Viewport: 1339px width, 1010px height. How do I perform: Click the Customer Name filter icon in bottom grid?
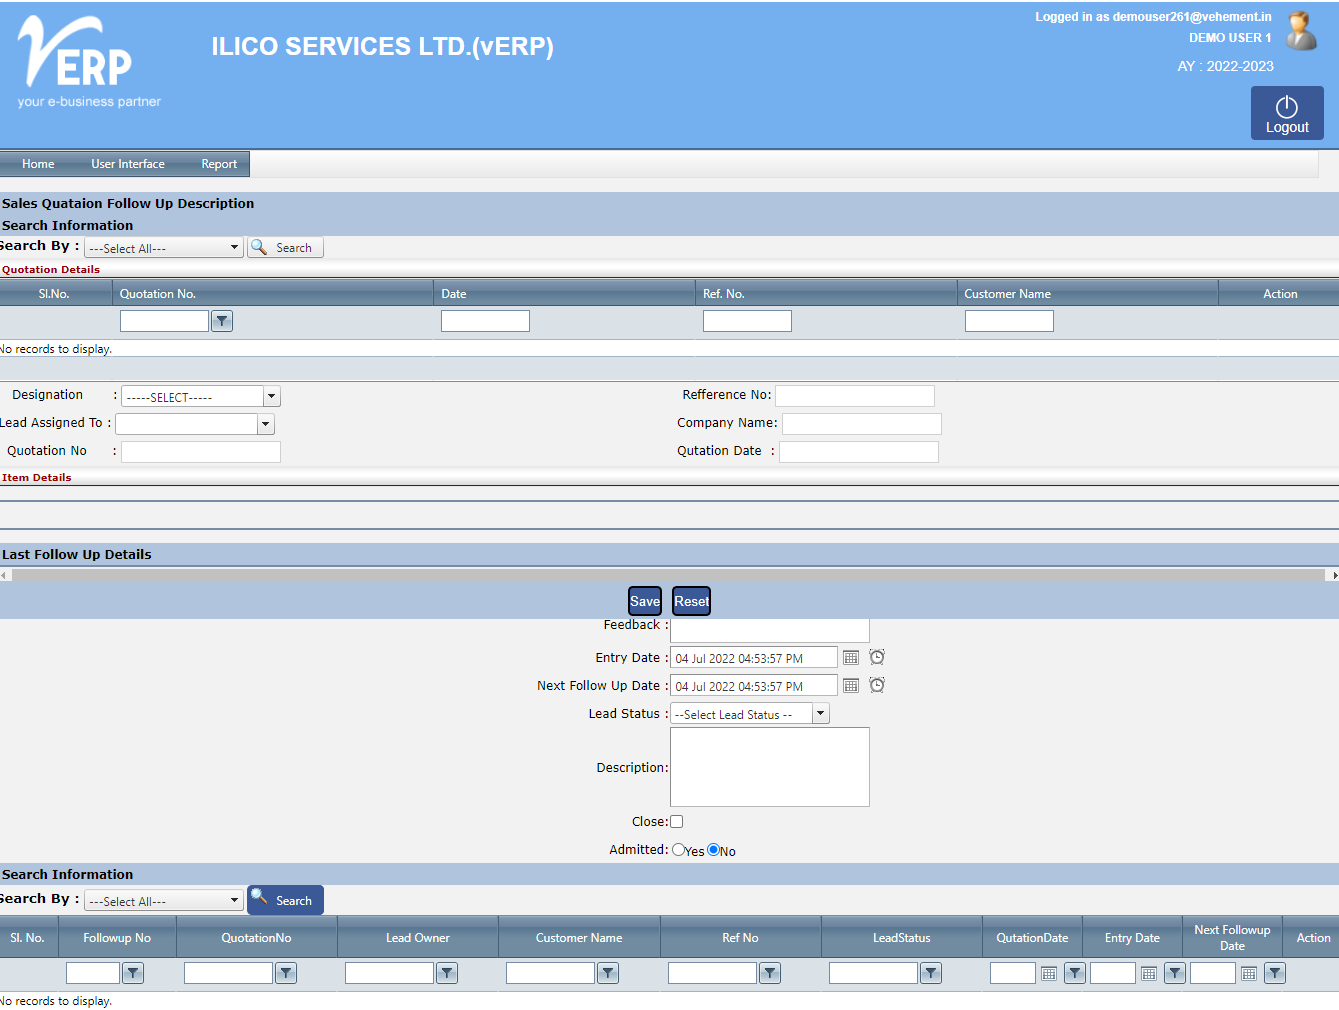pyautogui.click(x=608, y=973)
